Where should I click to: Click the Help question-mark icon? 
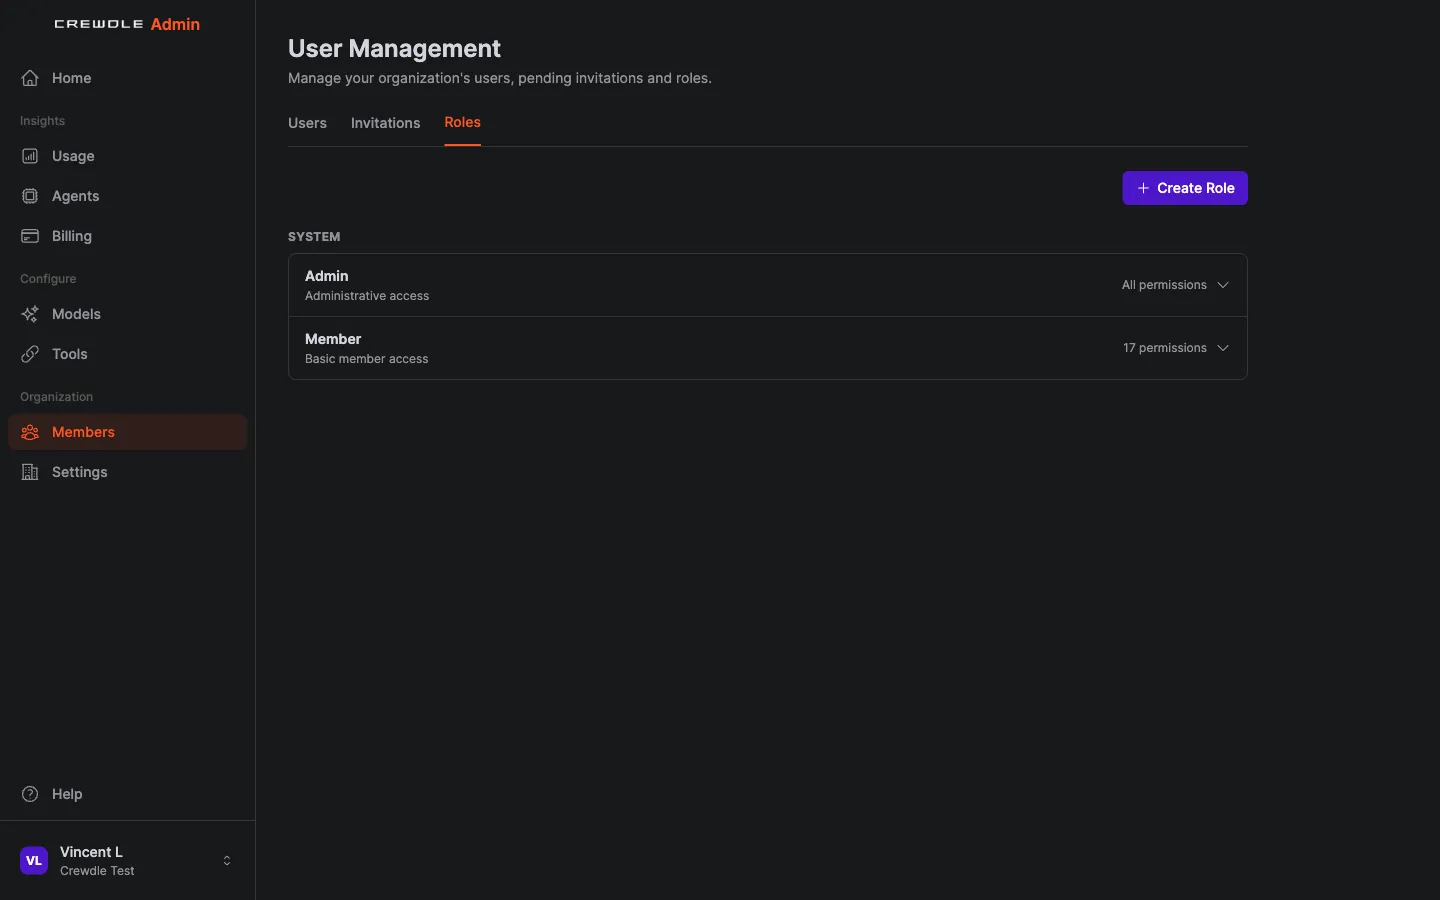click(x=30, y=794)
